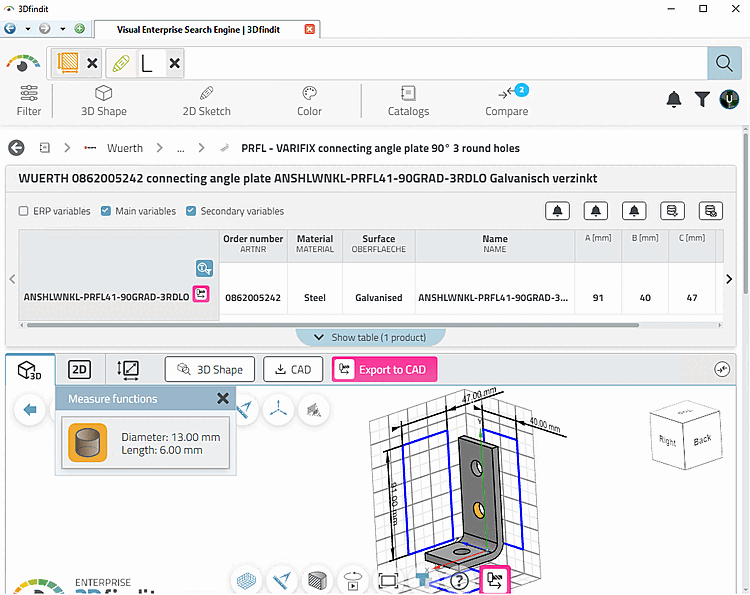Click the table horizontal scrollbar
The height and width of the screenshot is (595, 750).
coord(333,325)
